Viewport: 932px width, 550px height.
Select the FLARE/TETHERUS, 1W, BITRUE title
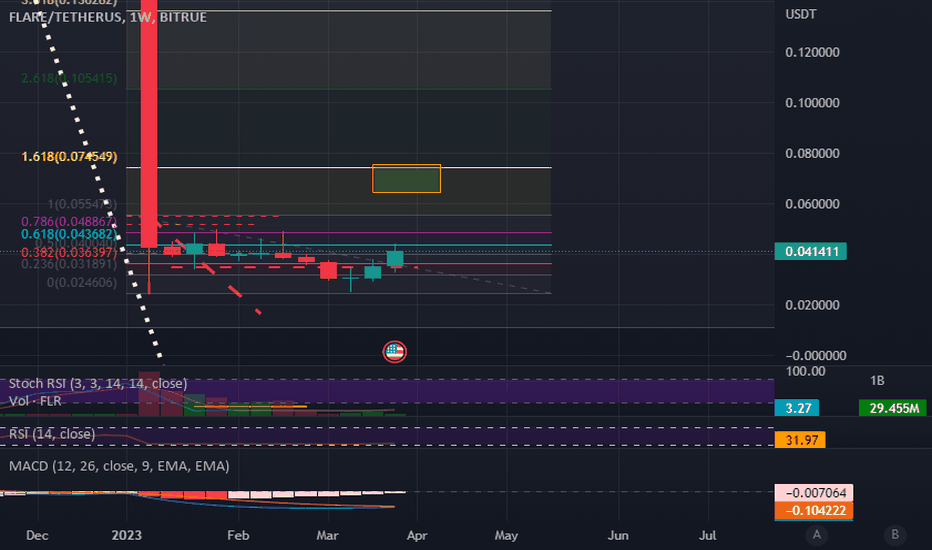point(108,17)
